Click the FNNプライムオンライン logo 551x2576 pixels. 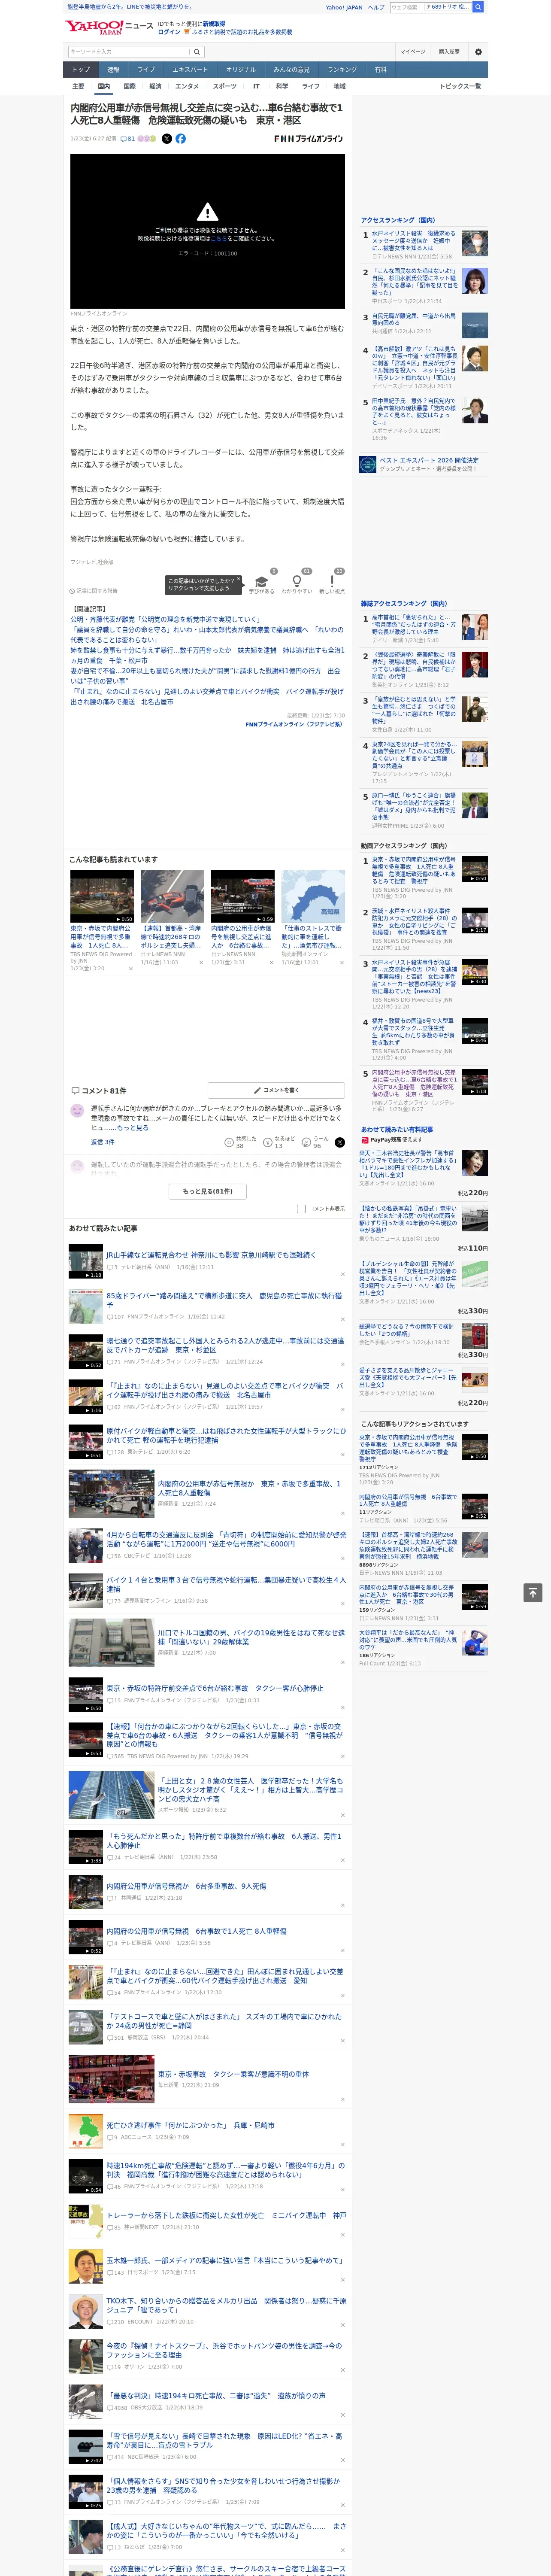tap(309, 139)
